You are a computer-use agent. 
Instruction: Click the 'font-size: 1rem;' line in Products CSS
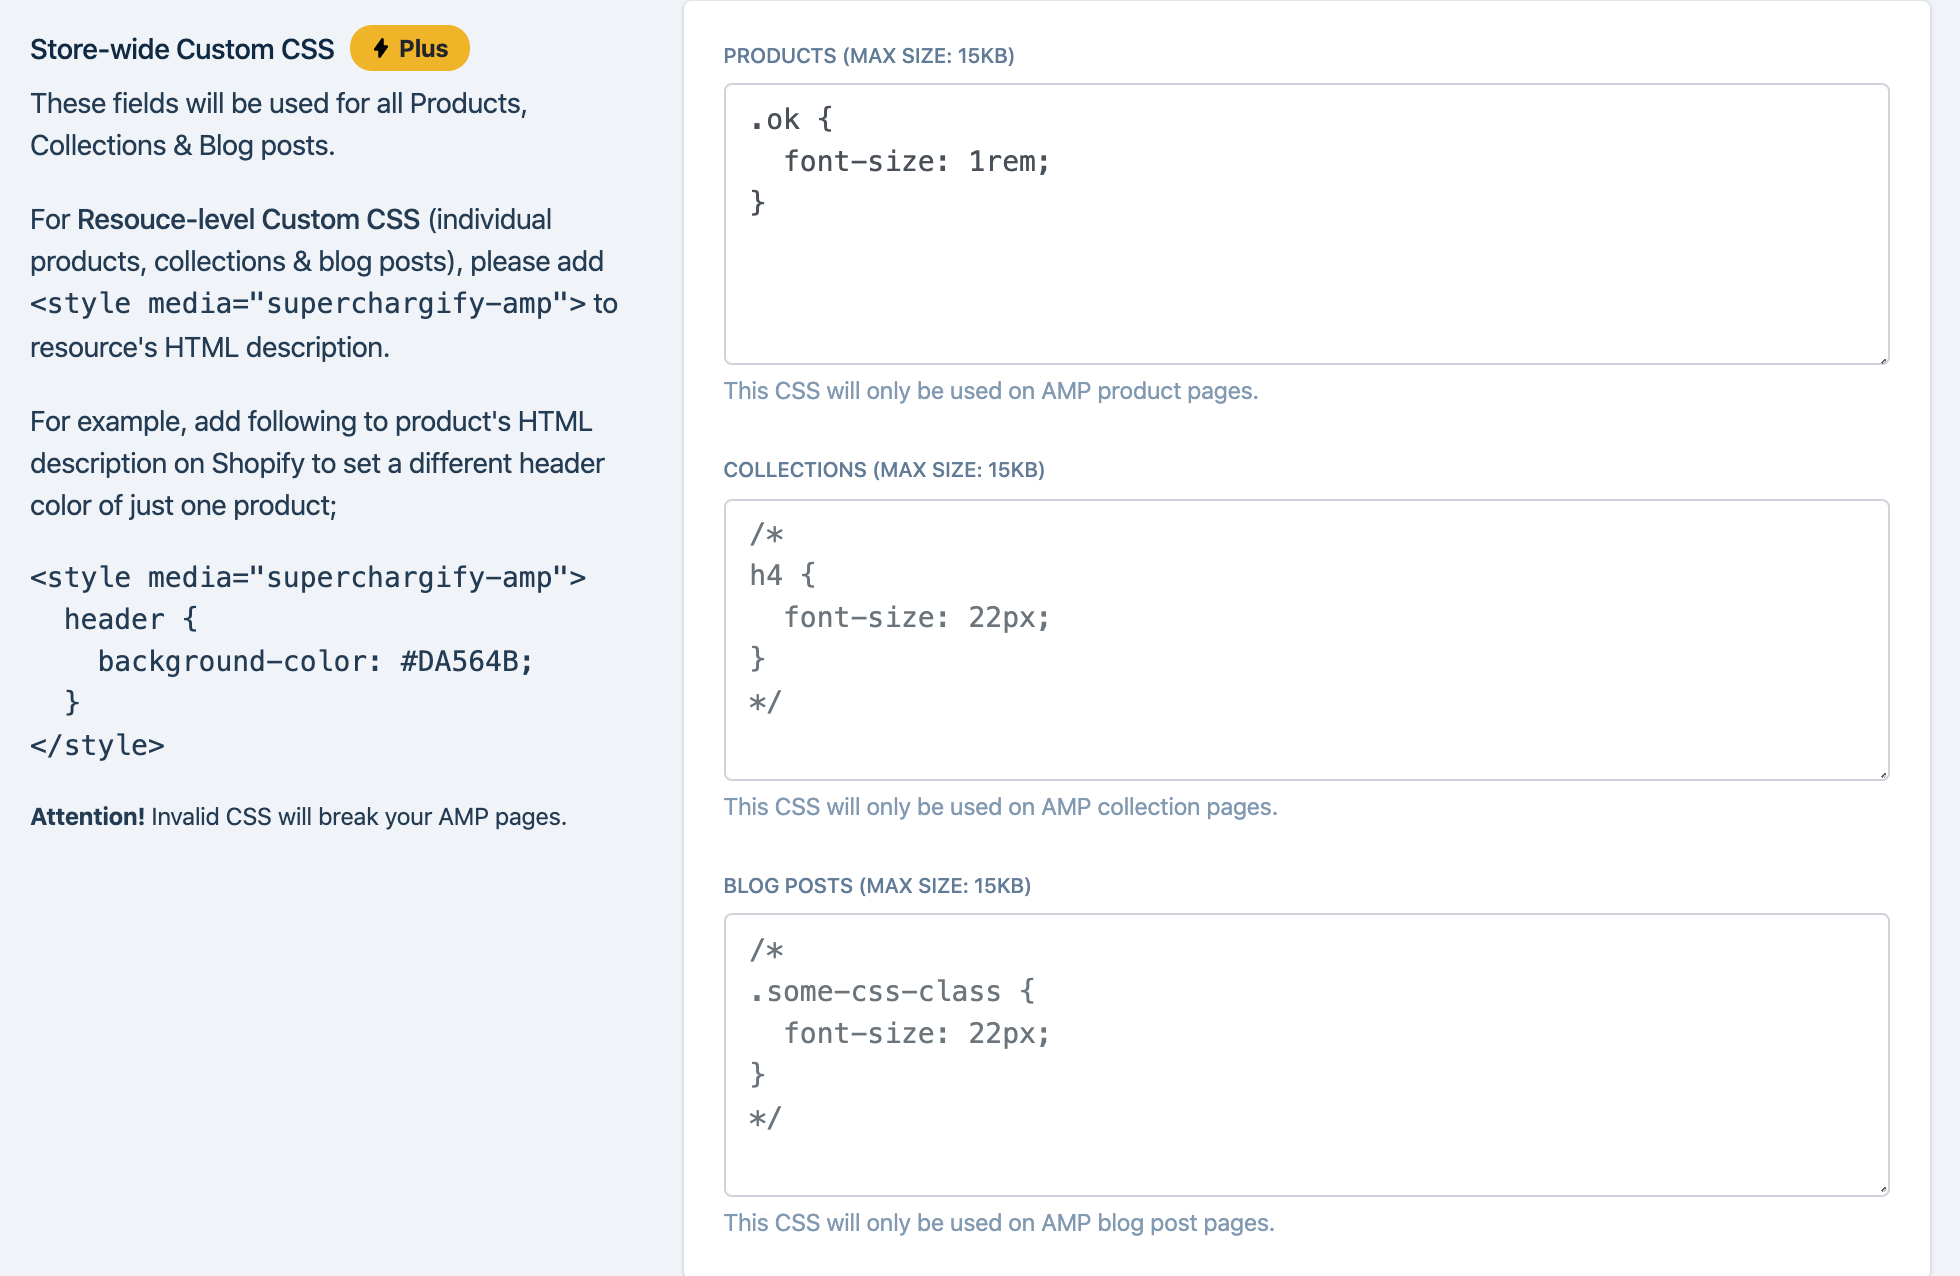tap(916, 162)
